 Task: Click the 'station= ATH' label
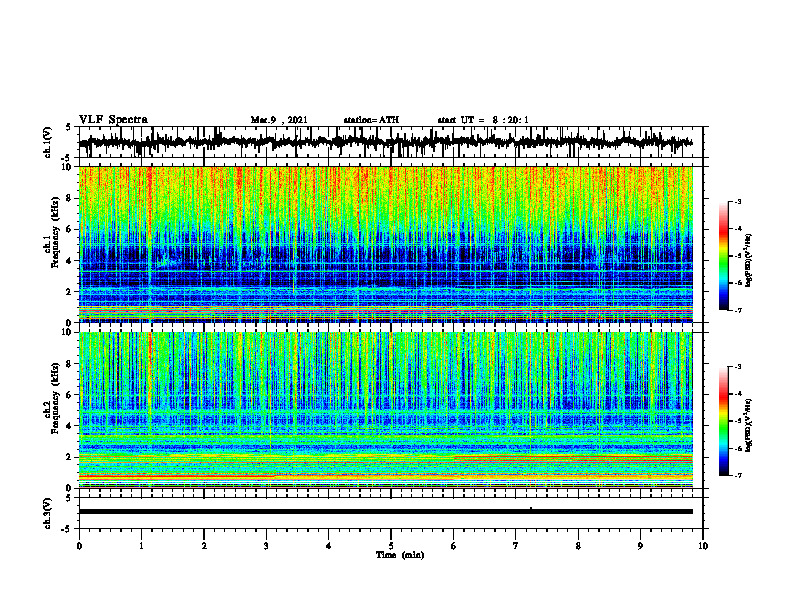click(x=371, y=120)
